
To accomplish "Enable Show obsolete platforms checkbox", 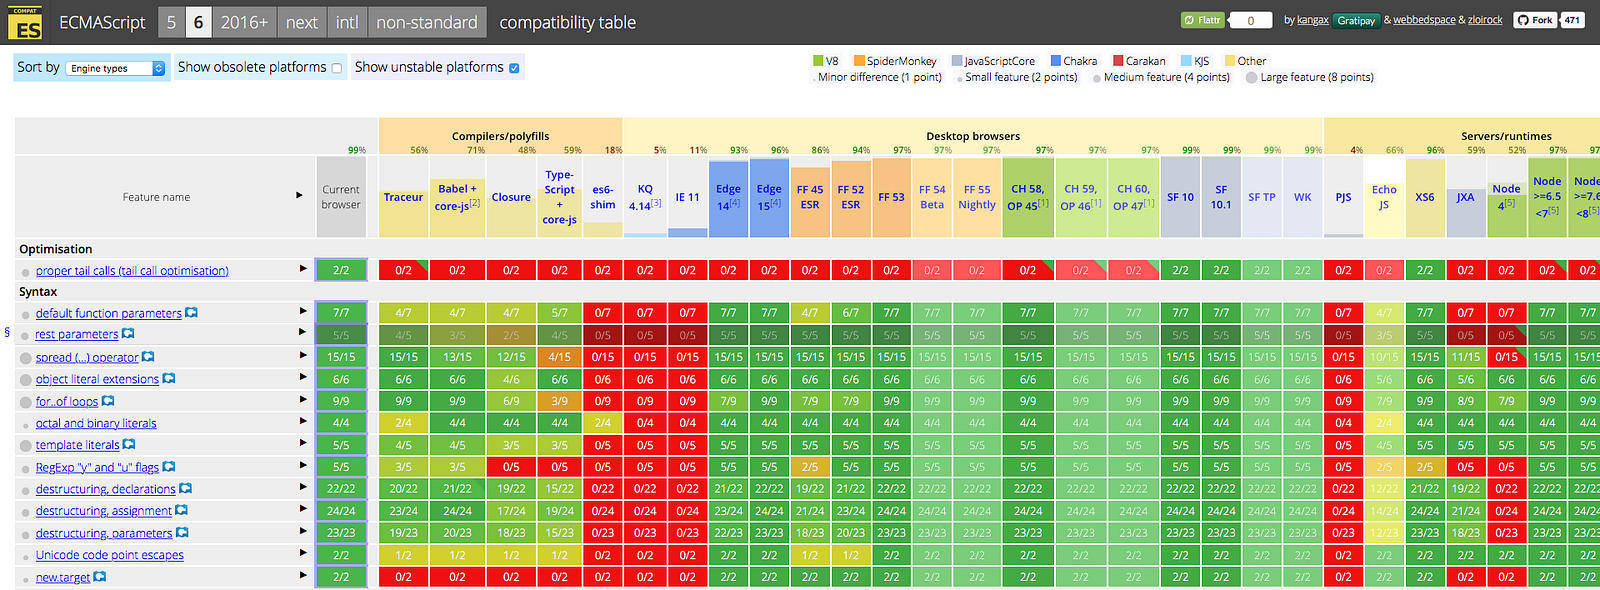I will click(x=337, y=68).
